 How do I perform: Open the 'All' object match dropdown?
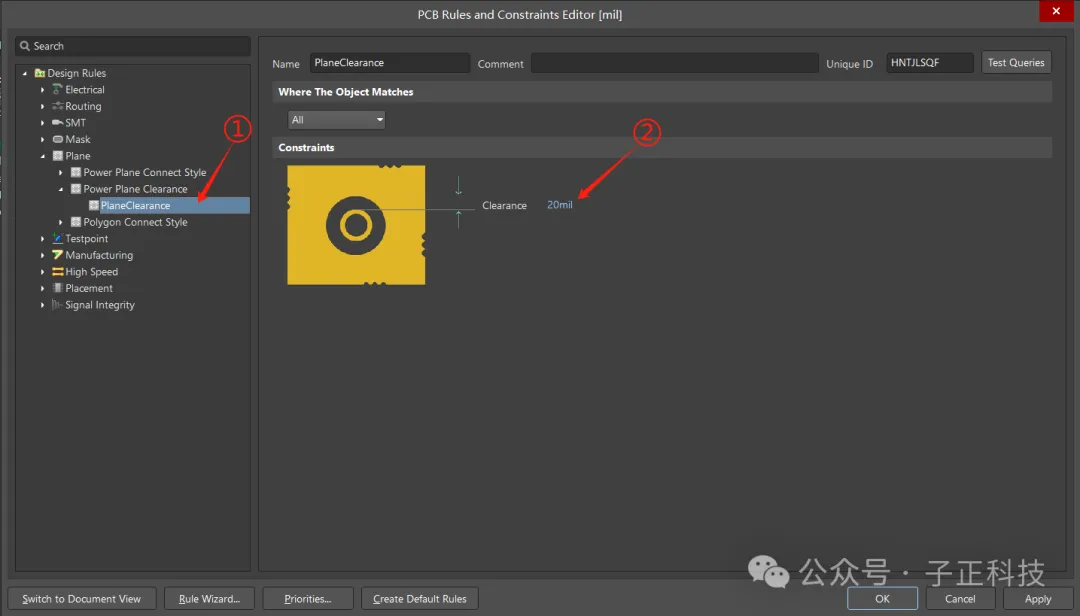[336, 120]
